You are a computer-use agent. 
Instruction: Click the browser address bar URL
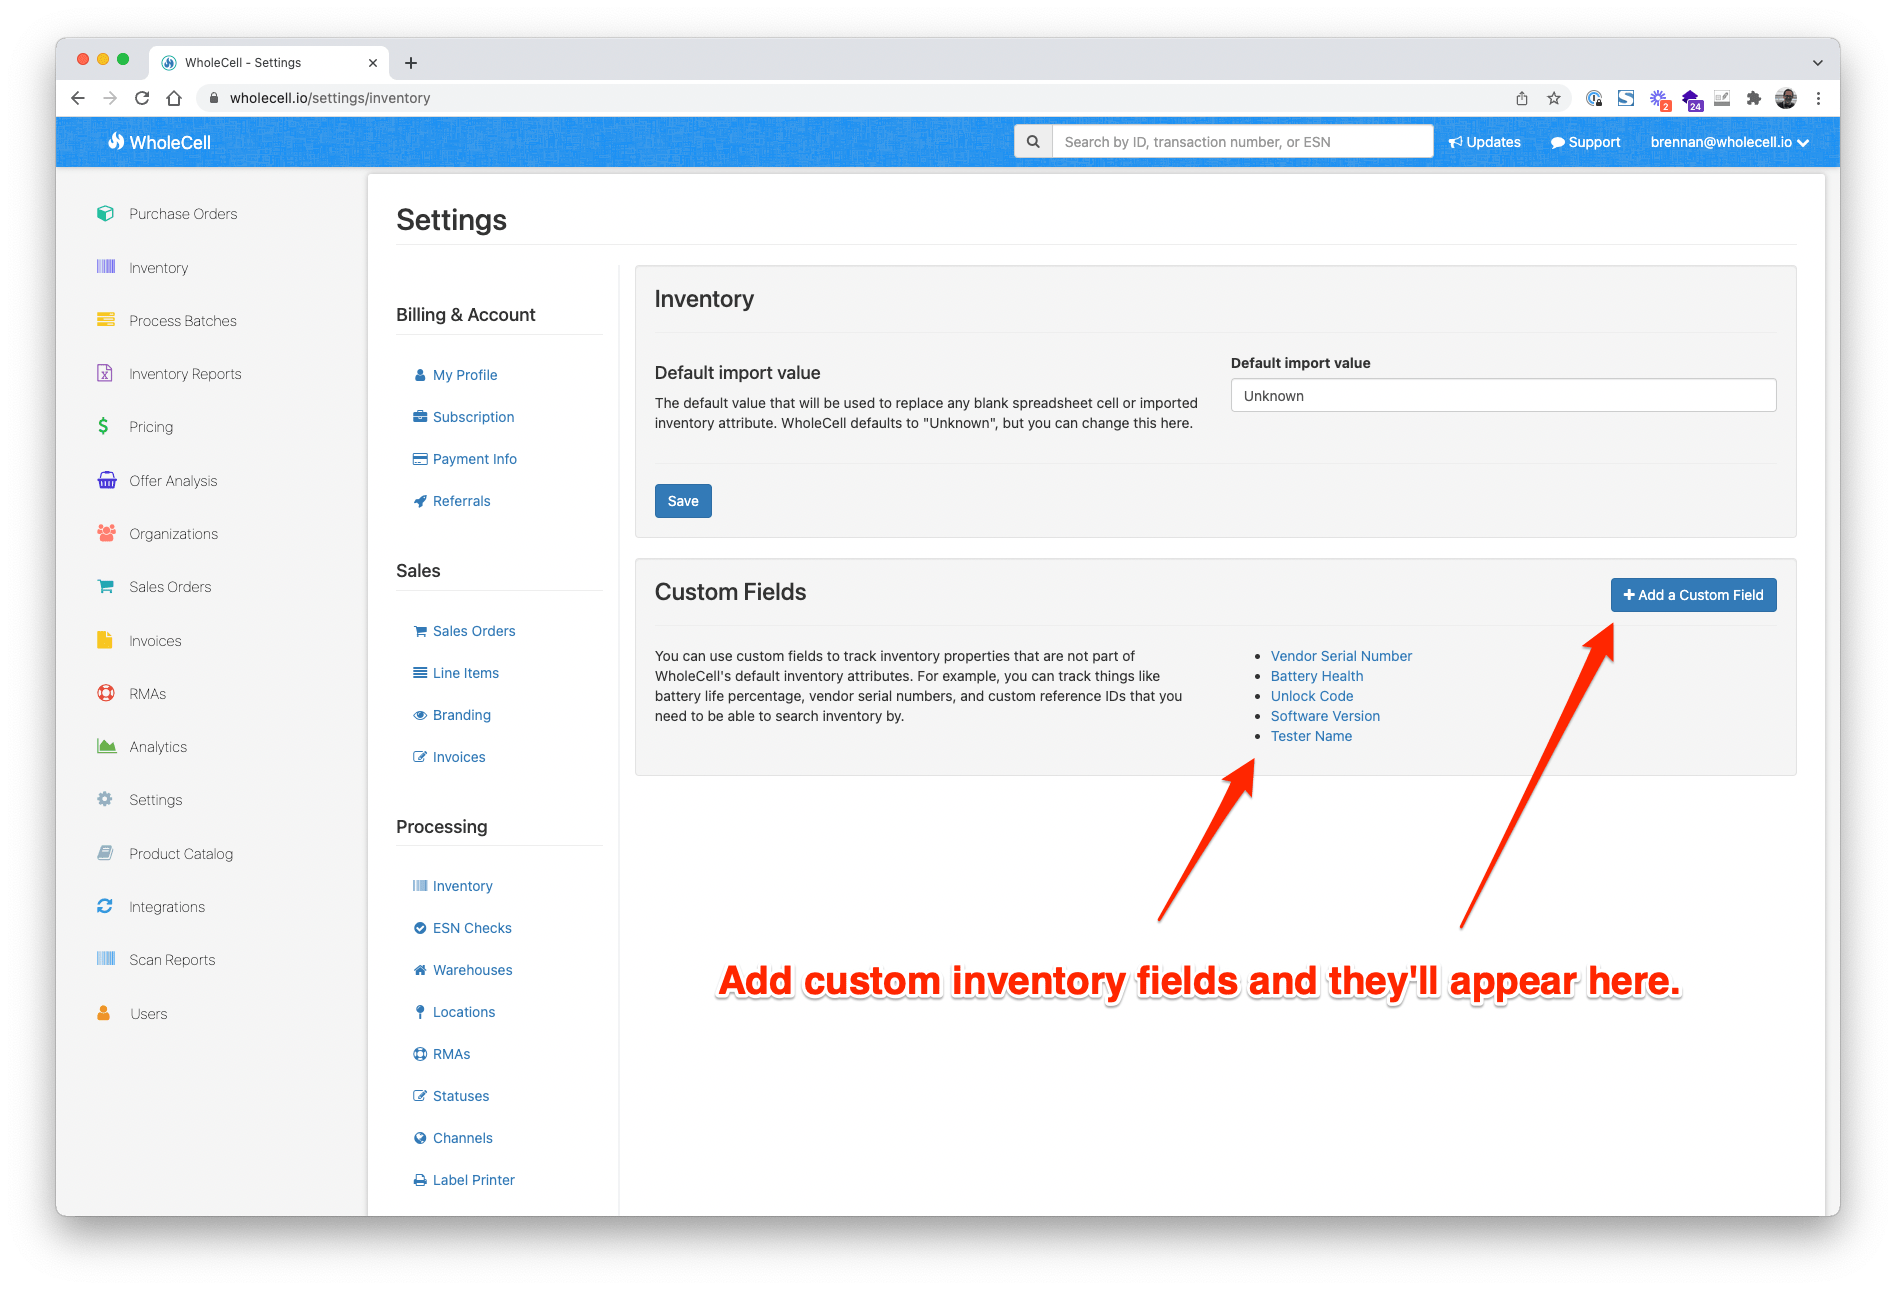[x=330, y=98]
